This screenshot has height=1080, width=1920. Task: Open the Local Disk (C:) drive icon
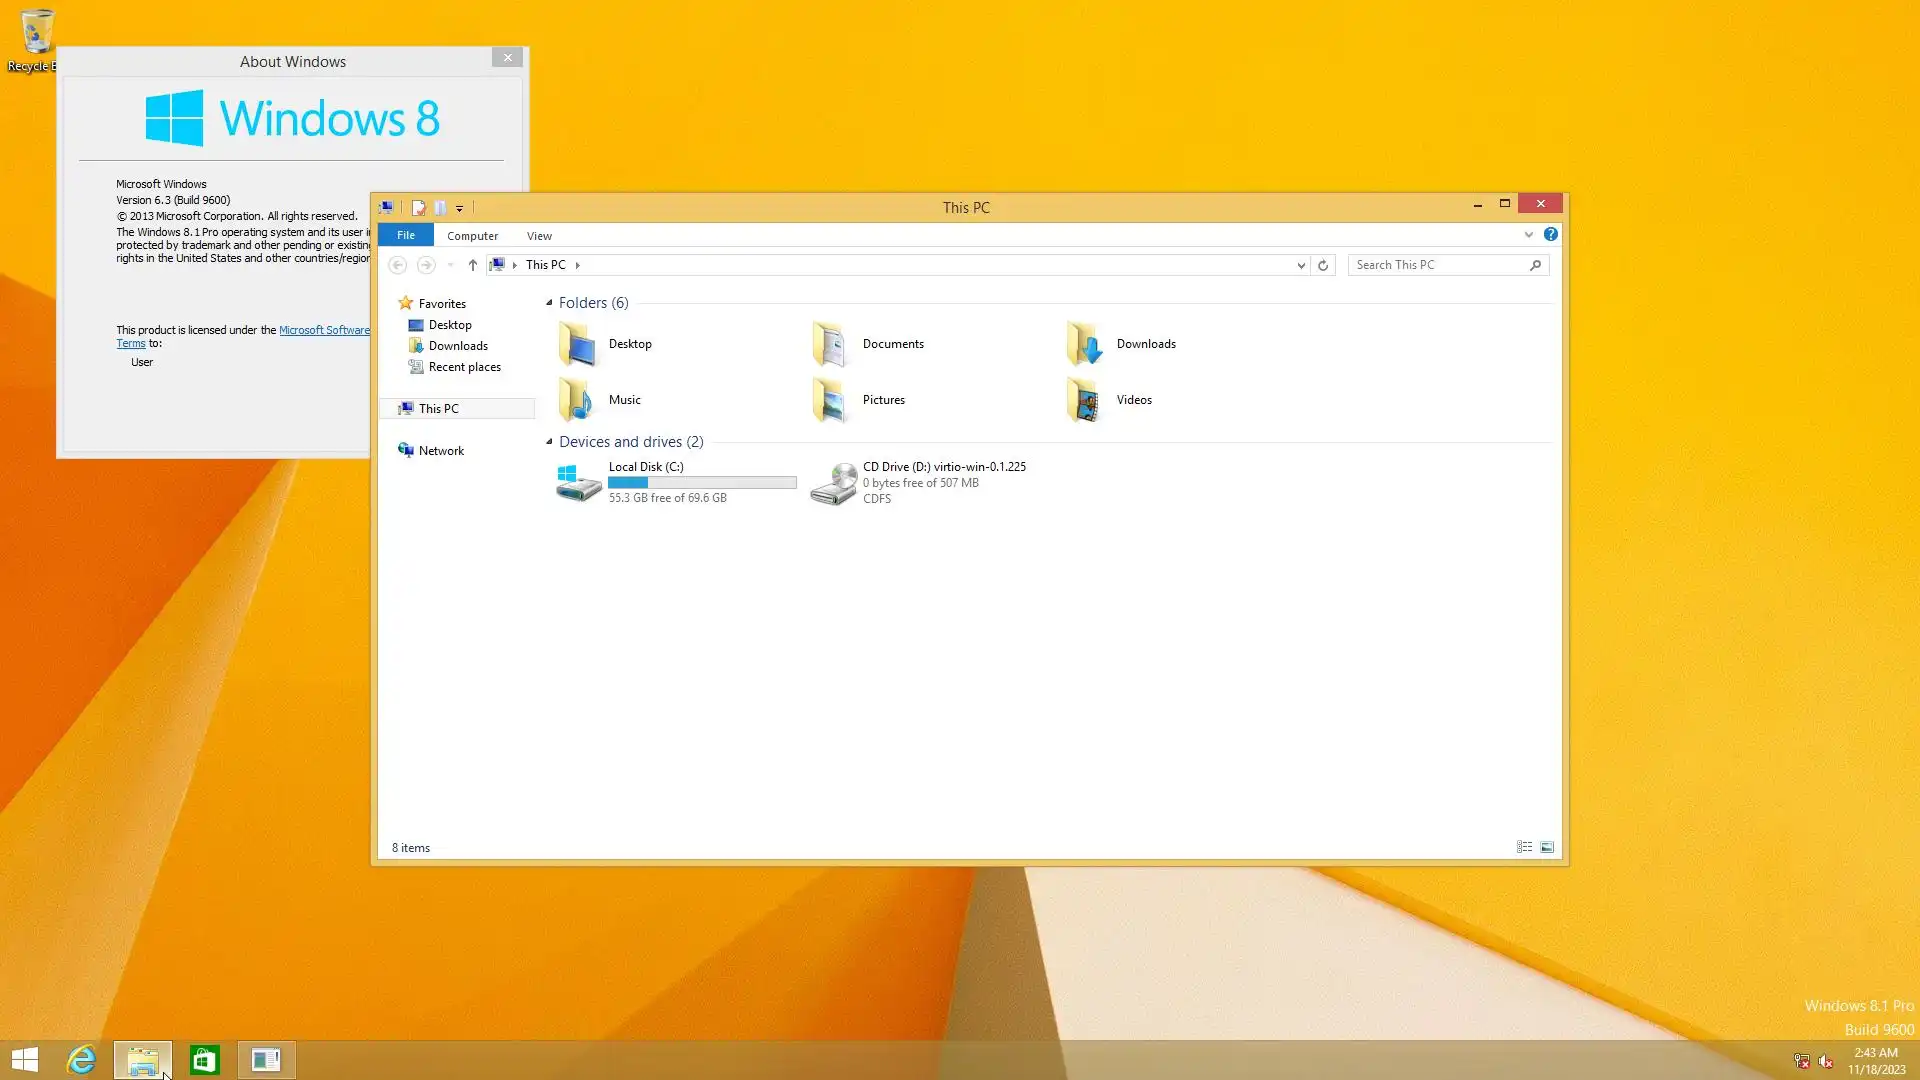coord(578,483)
